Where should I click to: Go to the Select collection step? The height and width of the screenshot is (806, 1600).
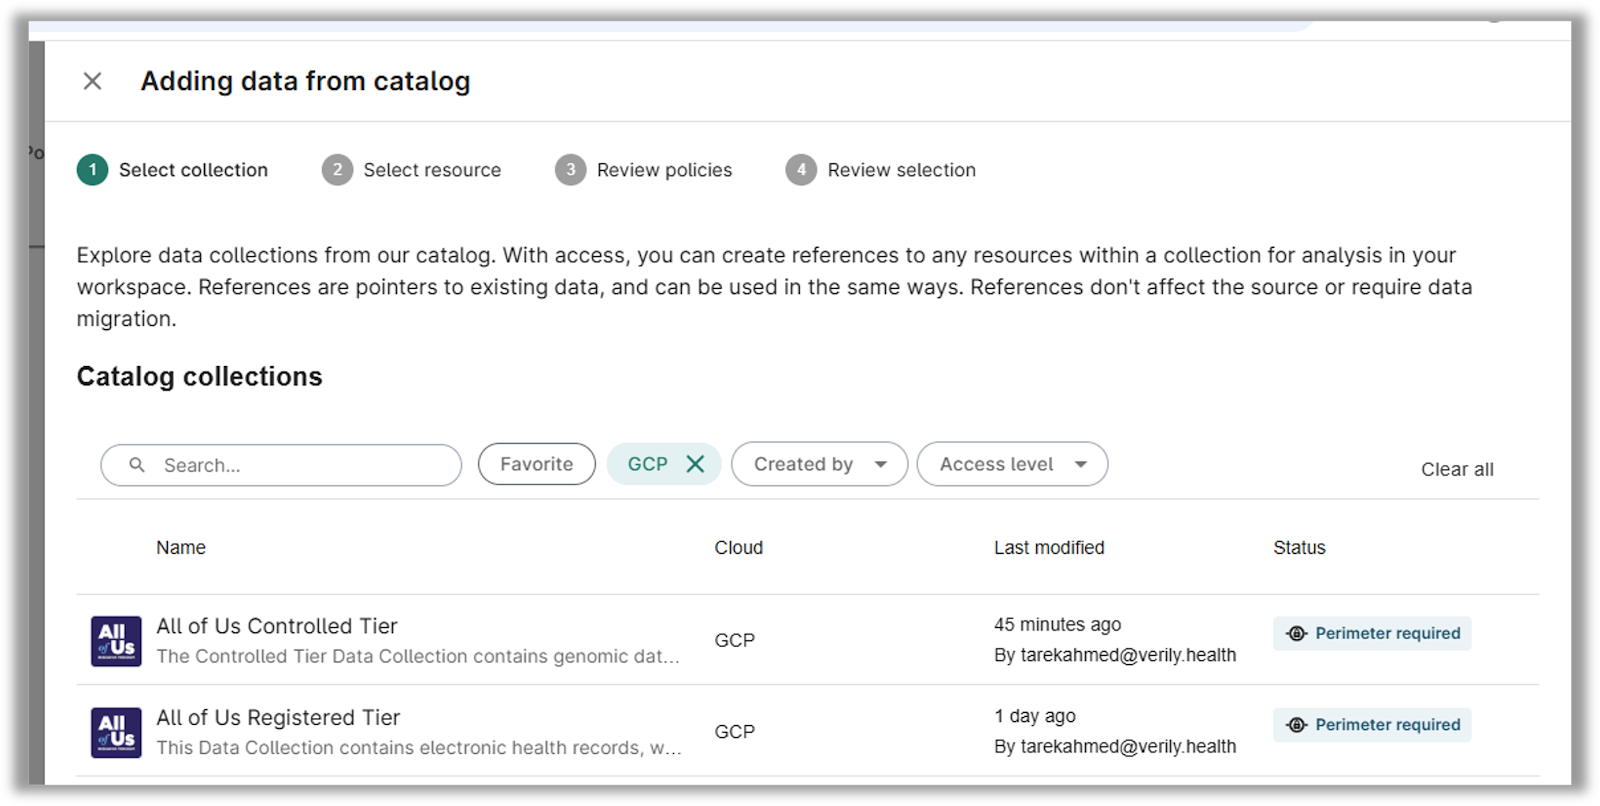pos(173,170)
